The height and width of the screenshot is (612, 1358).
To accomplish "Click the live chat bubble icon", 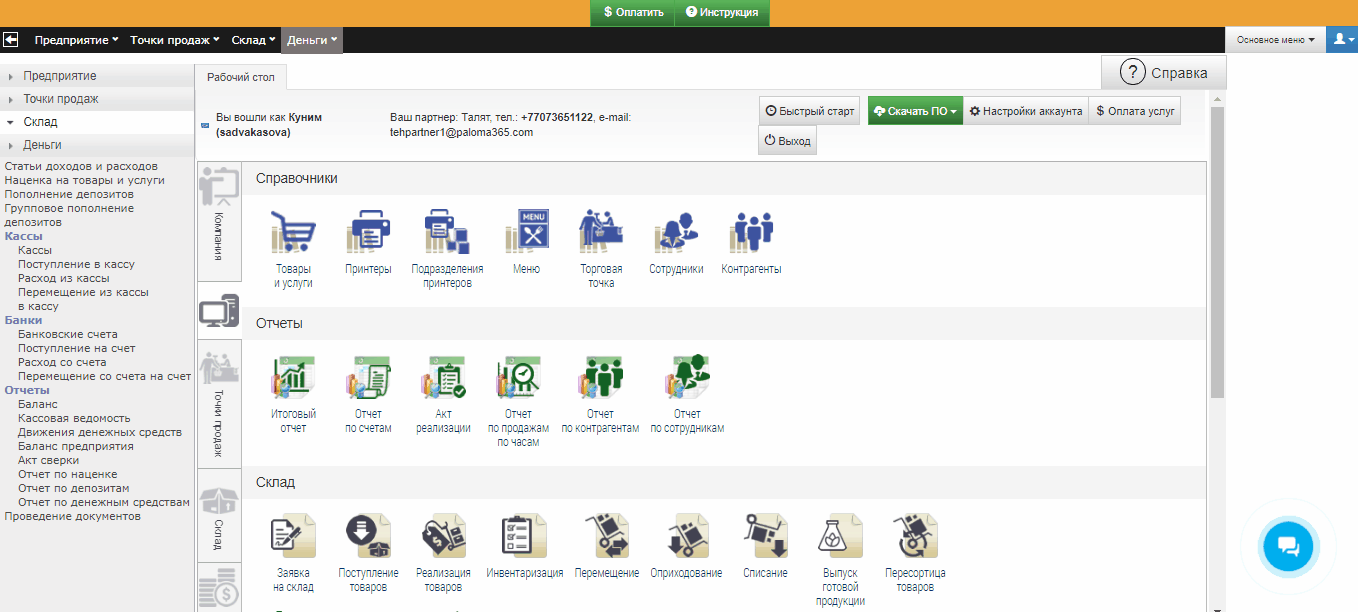I will [x=1288, y=546].
